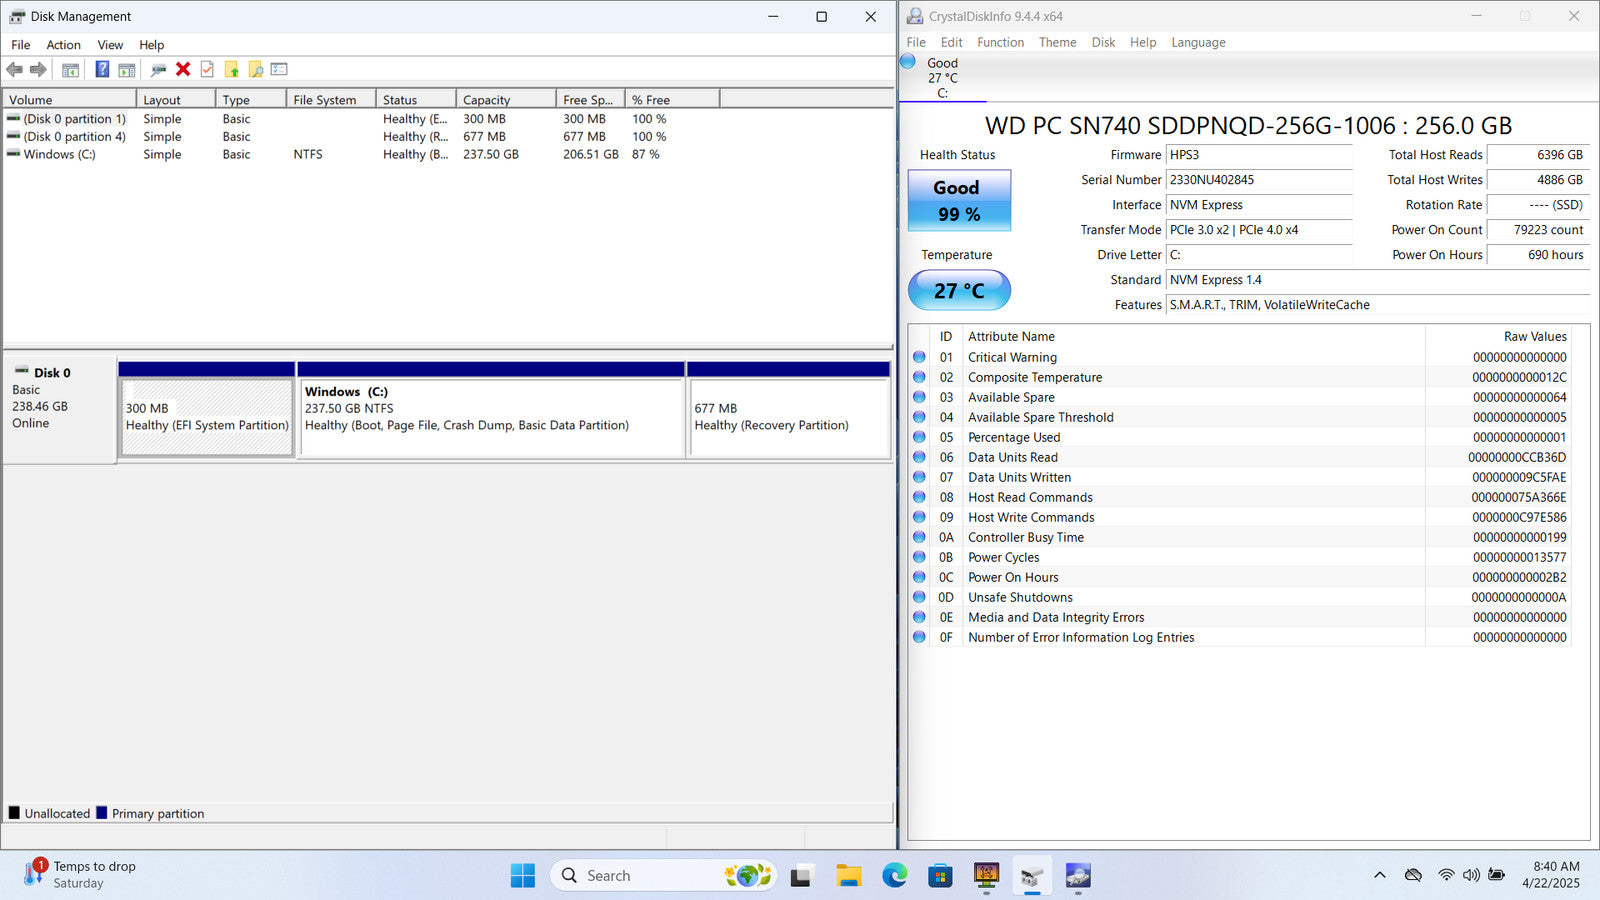Click the drive-with-cable icon in the toolbar

[x=158, y=69]
